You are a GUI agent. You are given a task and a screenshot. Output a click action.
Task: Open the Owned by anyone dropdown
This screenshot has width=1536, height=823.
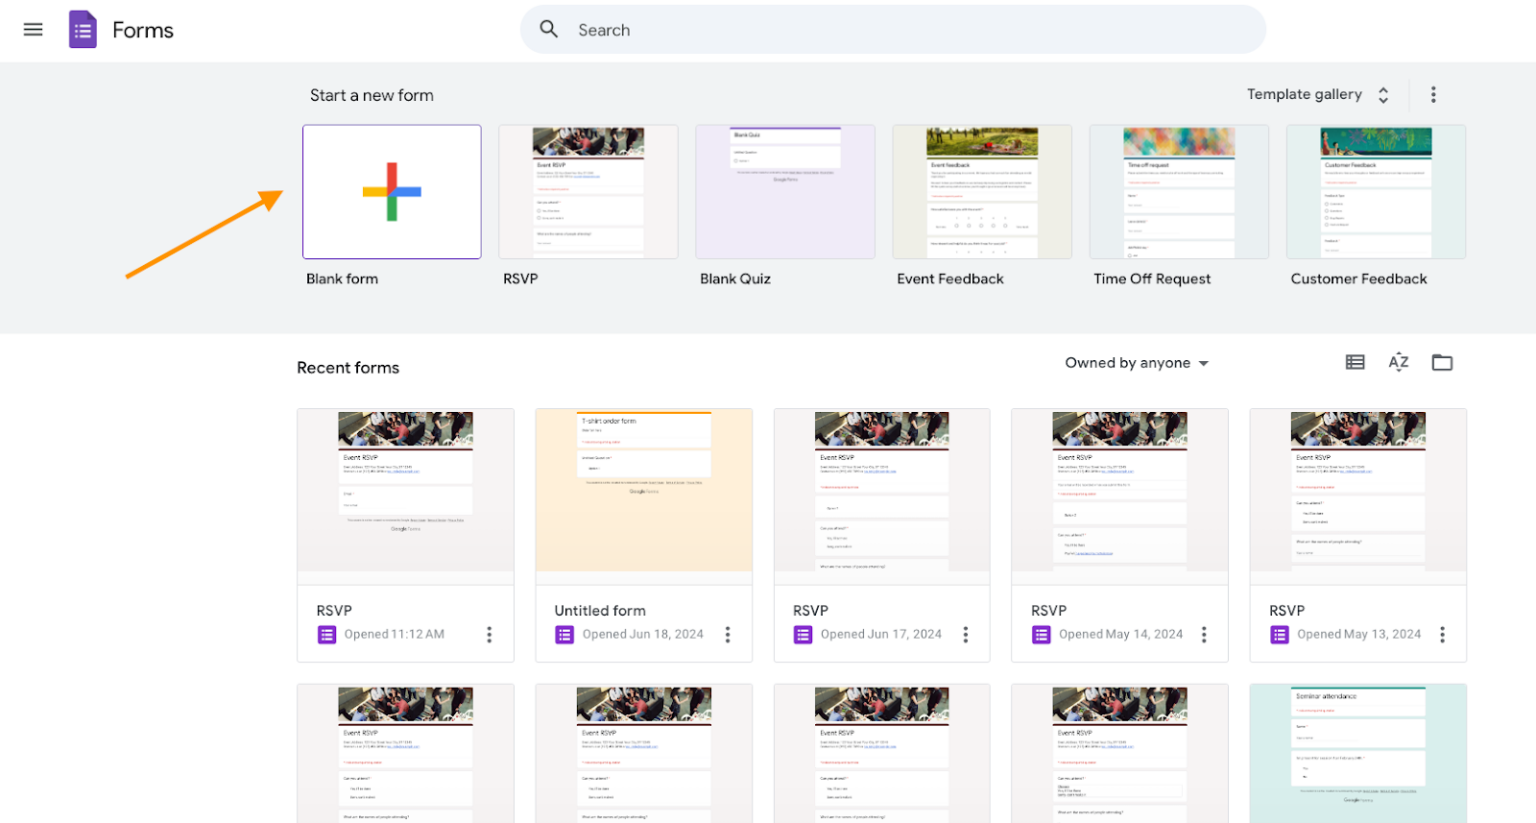[x=1136, y=363]
